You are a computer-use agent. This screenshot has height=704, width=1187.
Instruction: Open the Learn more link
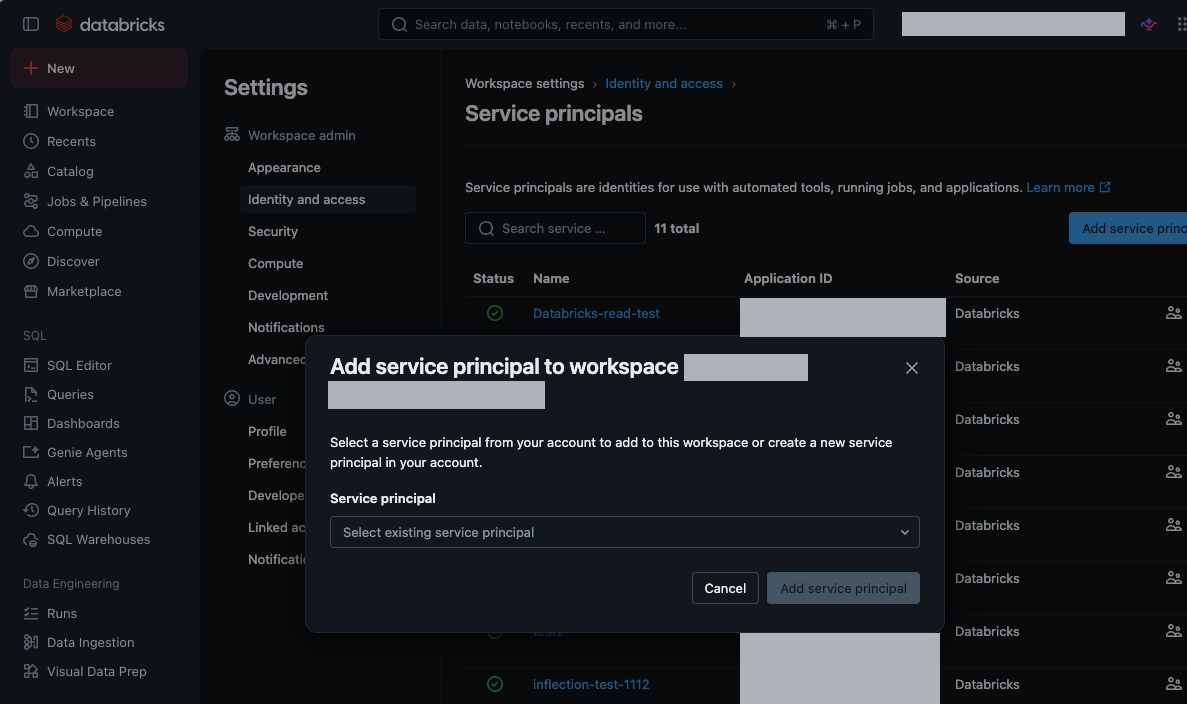point(1068,187)
